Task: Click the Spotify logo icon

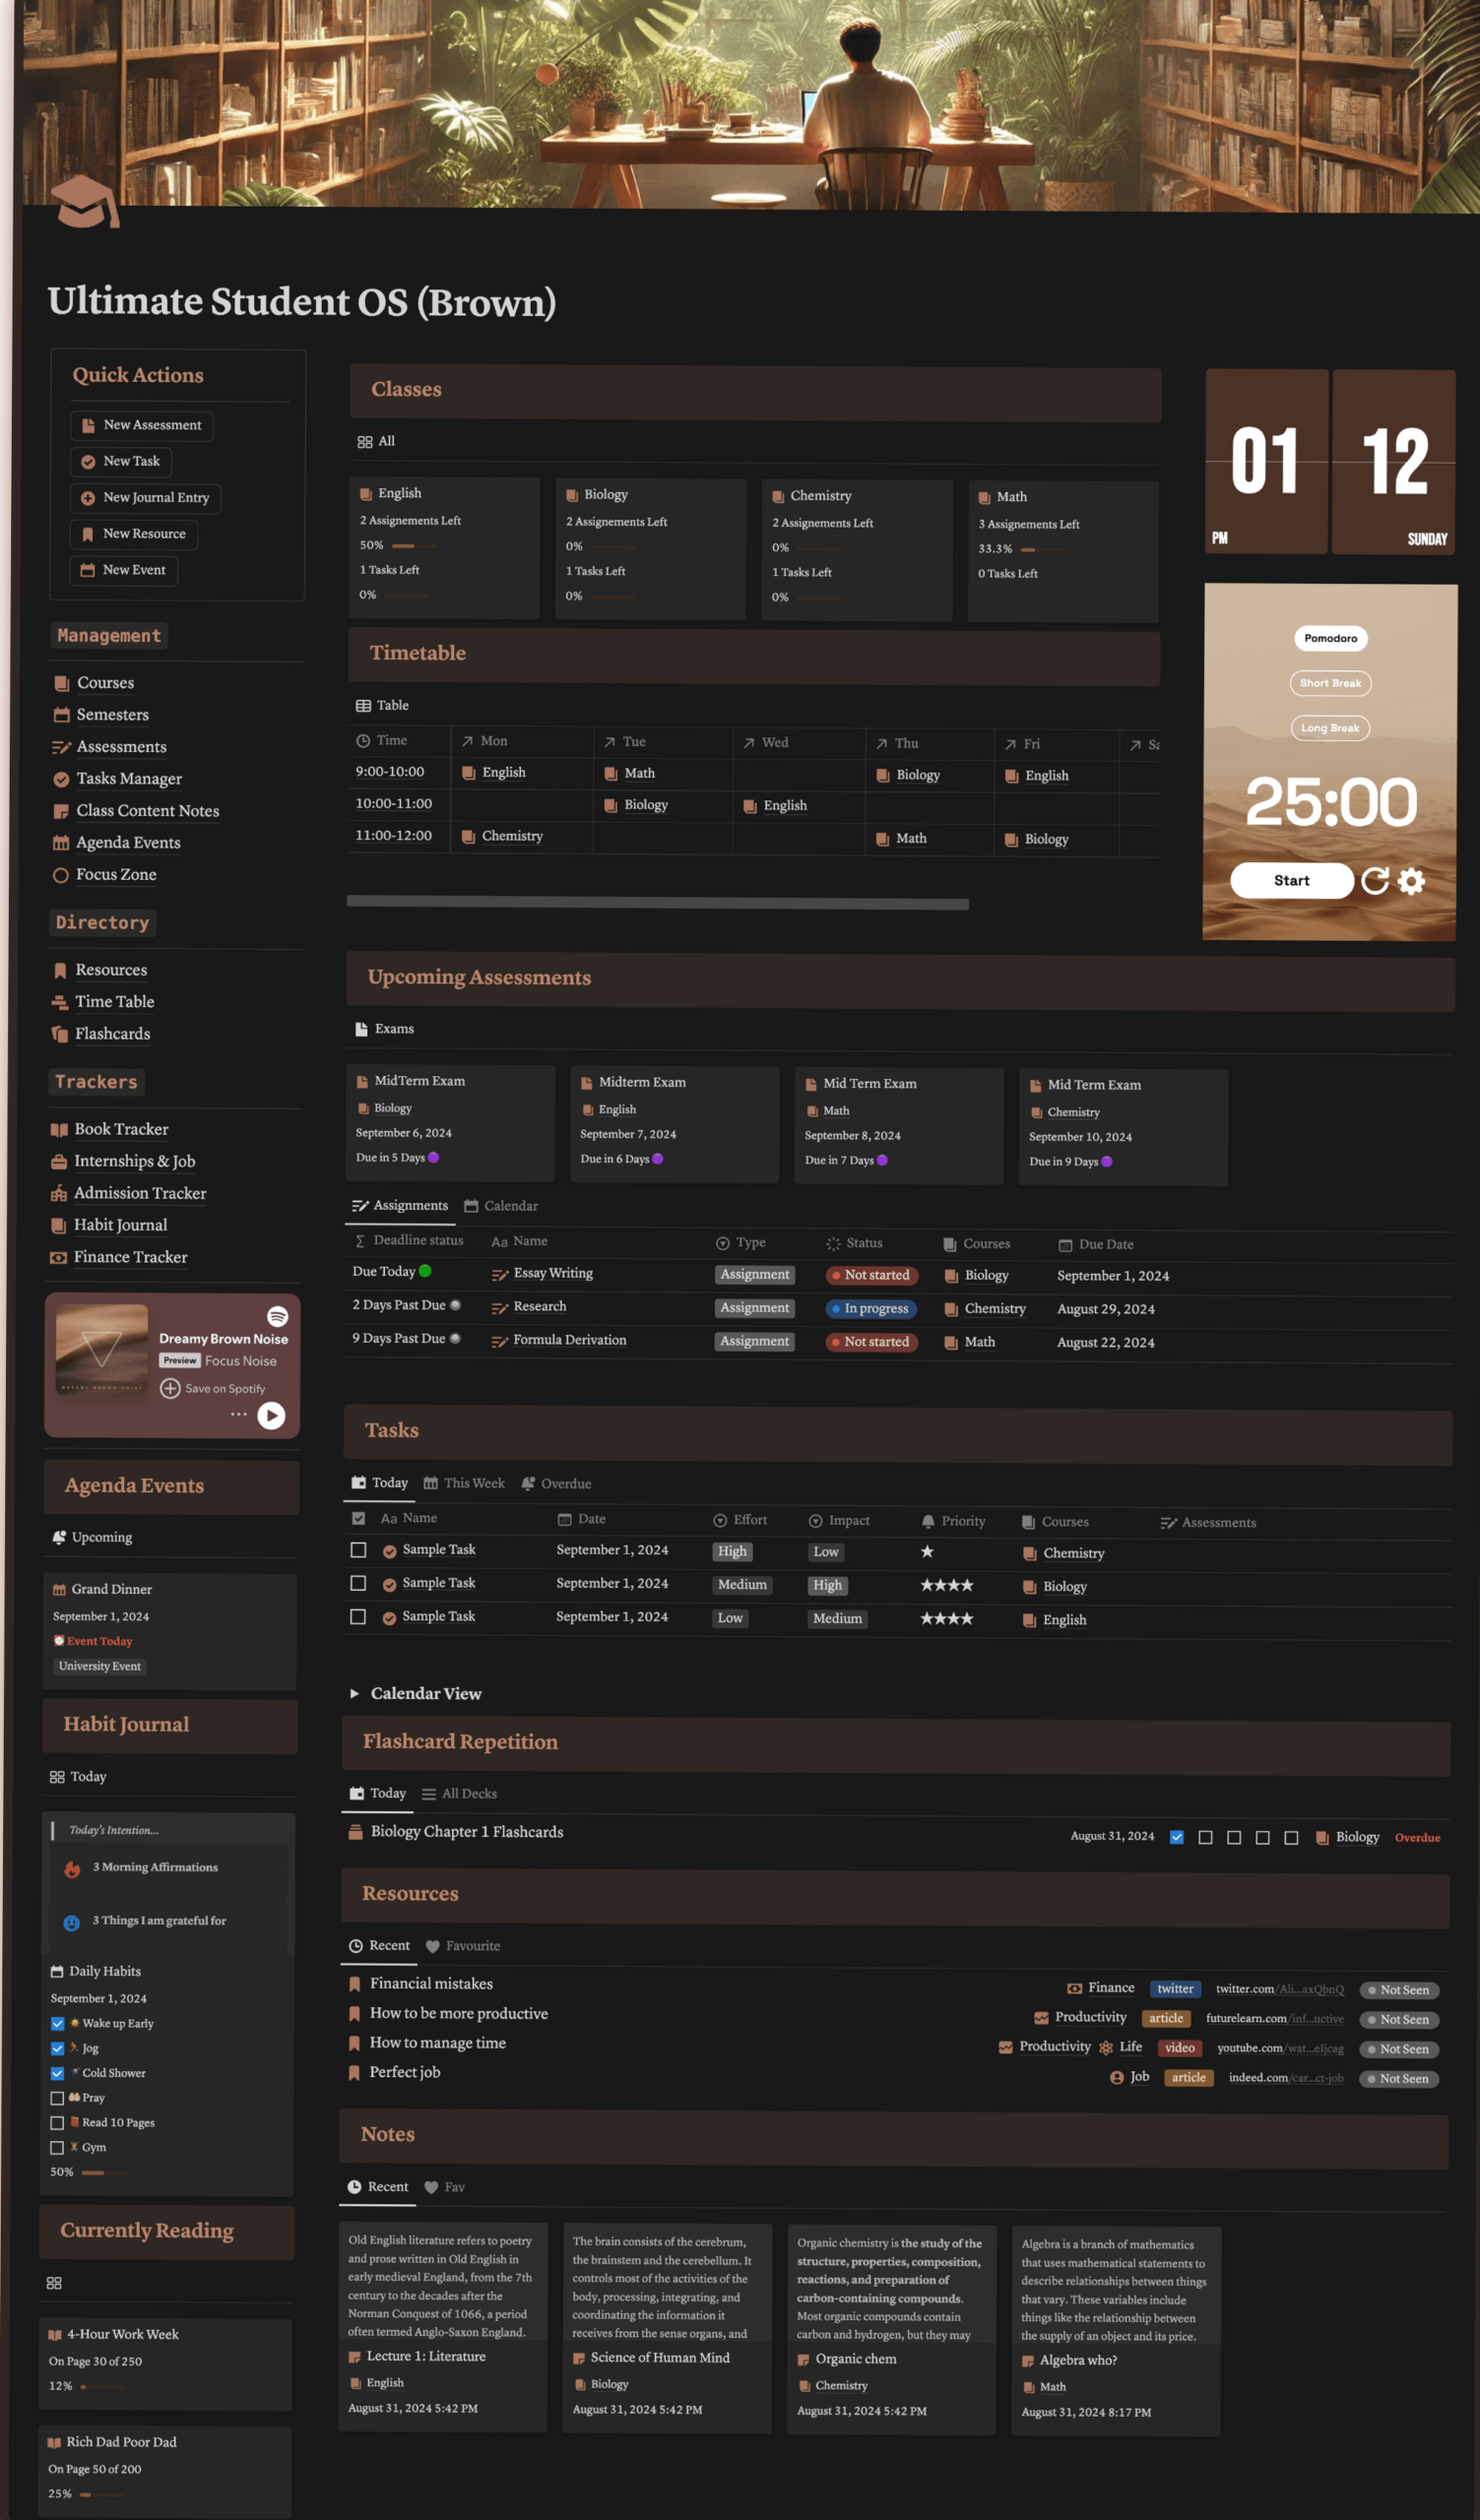Action: [x=277, y=1317]
